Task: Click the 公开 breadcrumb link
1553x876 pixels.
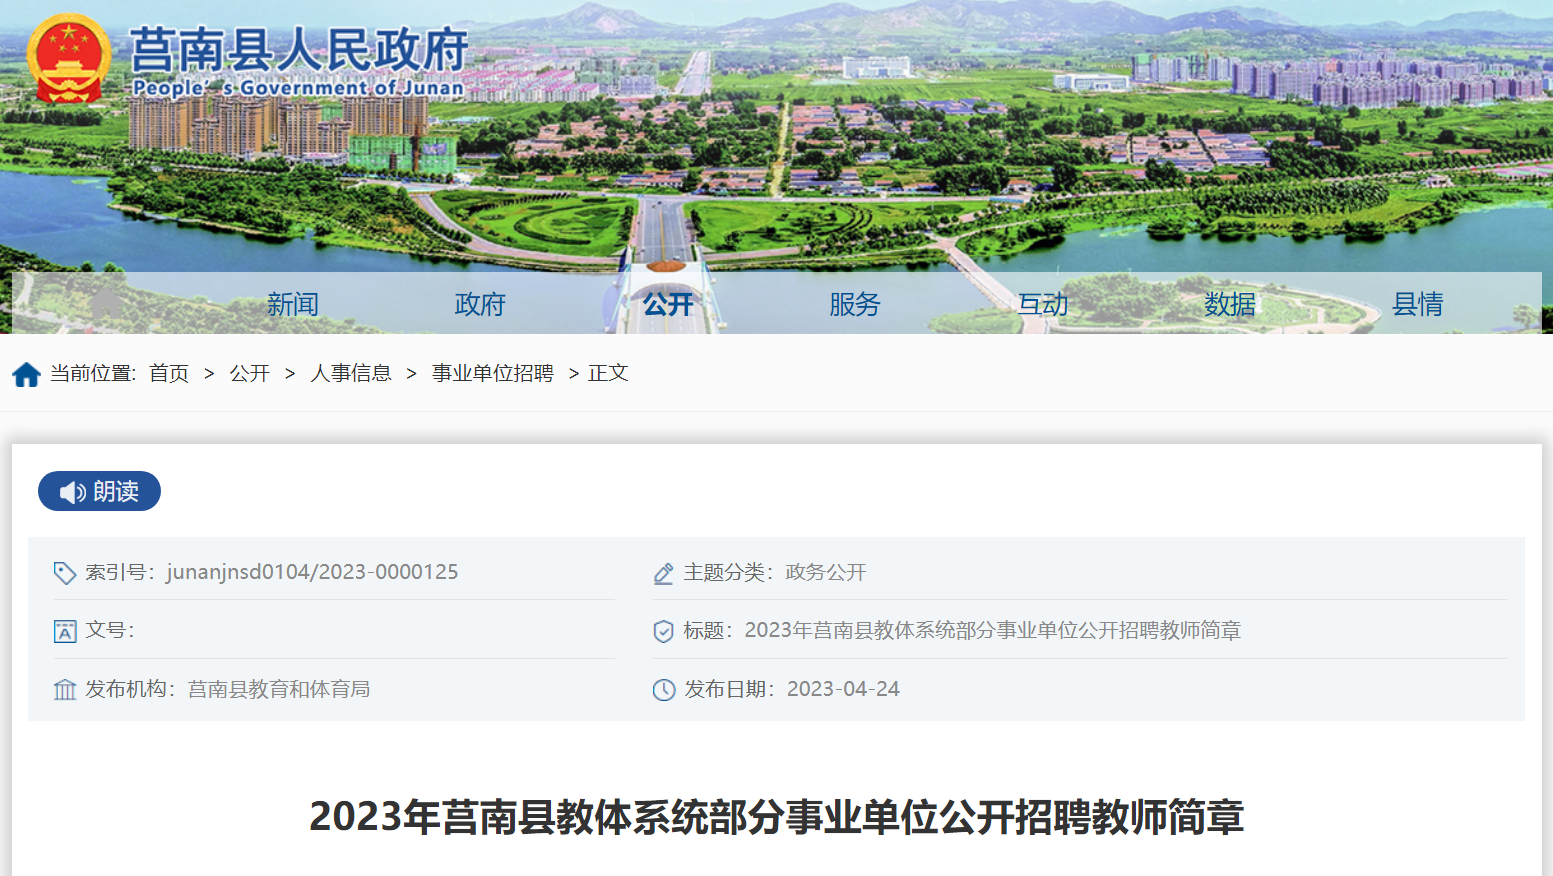Action: [250, 373]
